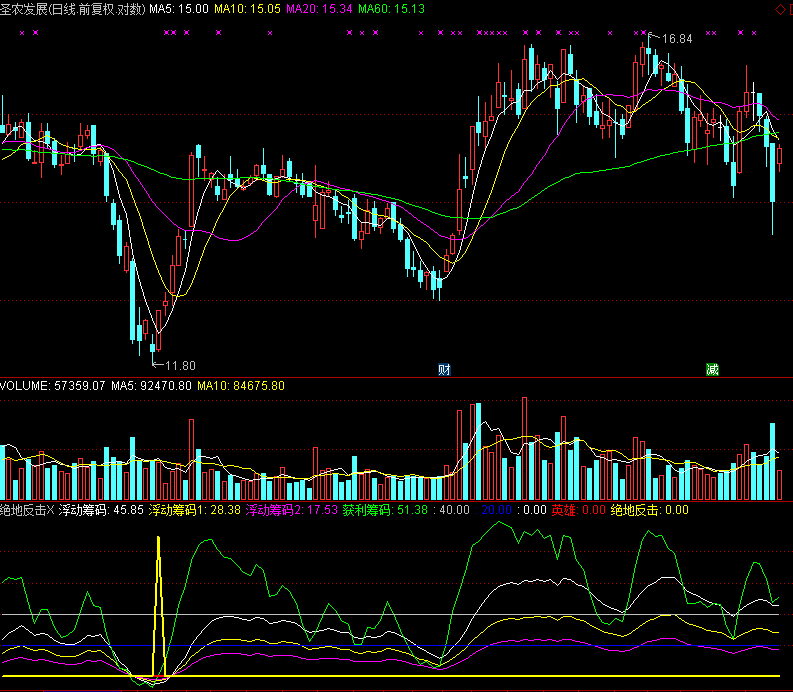Select the 圣农发展 stock title label
The width and height of the screenshot is (793, 692).
pyautogui.click(x=26, y=8)
